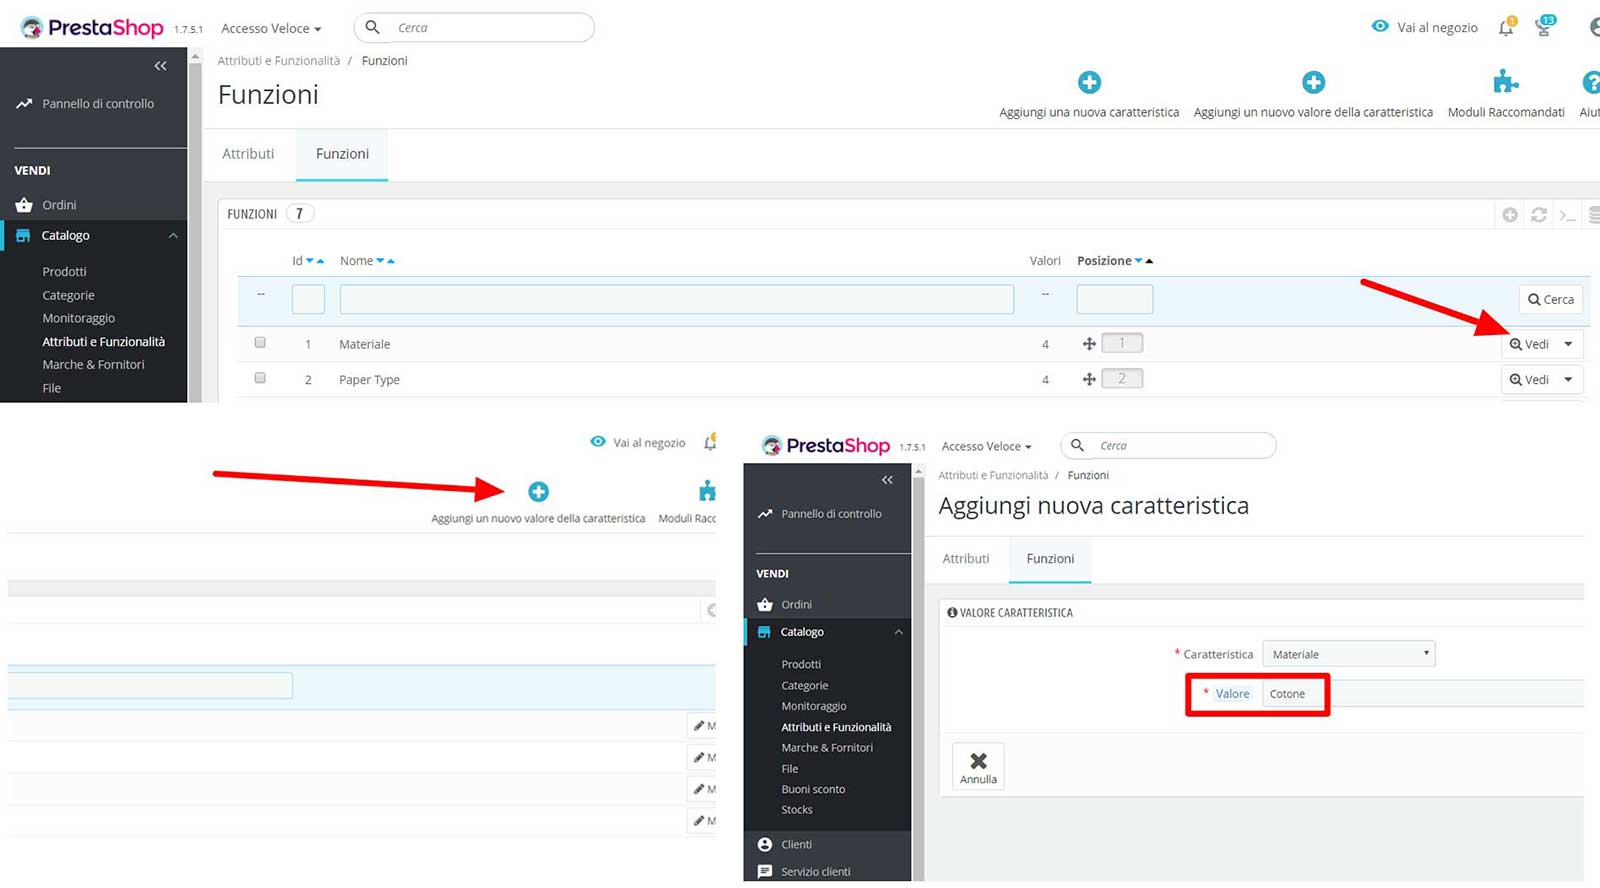Click PrestaShop logo on 'Aggiungi nuova caratteristica' page
Viewport: 1600px width, 888px height.
826,446
